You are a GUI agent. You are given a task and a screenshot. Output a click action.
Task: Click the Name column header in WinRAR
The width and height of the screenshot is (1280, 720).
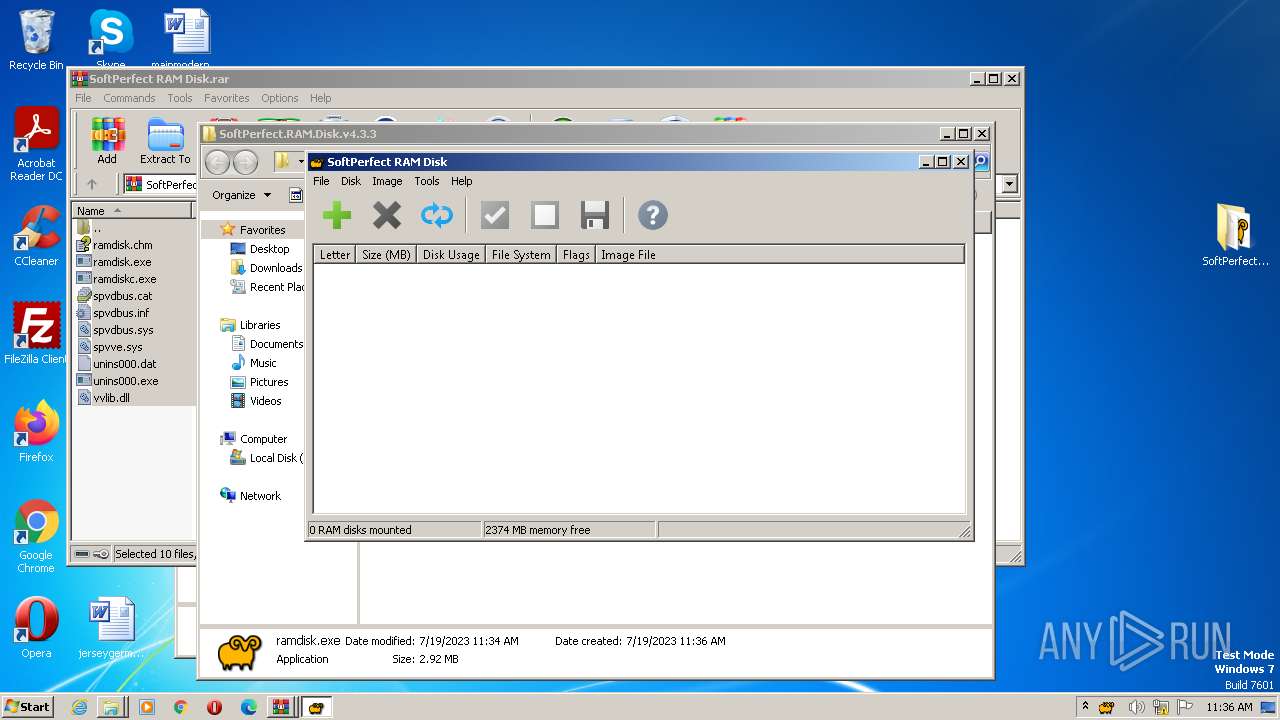click(132, 211)
